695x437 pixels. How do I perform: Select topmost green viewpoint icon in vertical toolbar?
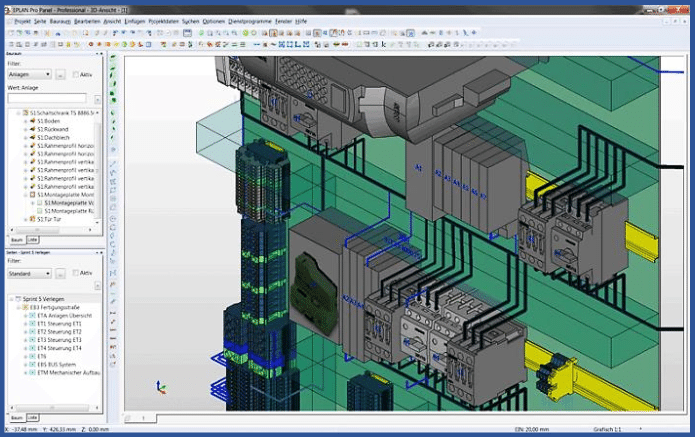[x=113, y=57]
